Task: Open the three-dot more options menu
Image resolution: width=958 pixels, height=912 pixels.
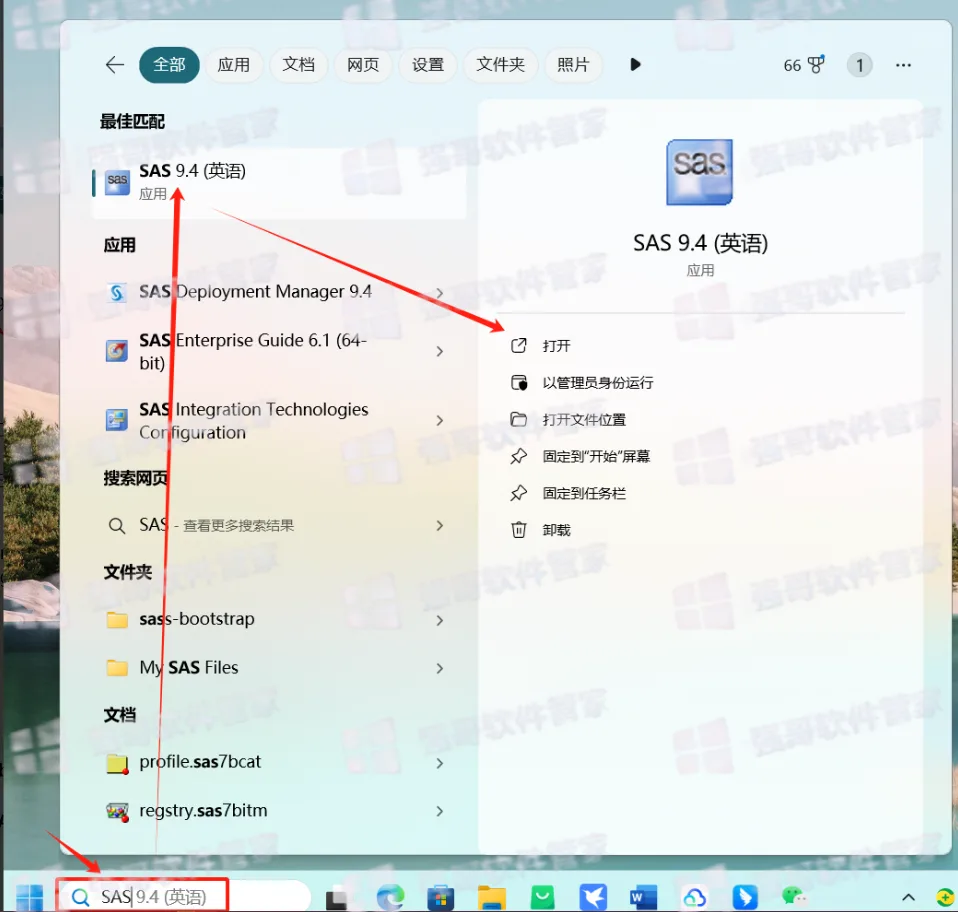Action: [903, 65]
